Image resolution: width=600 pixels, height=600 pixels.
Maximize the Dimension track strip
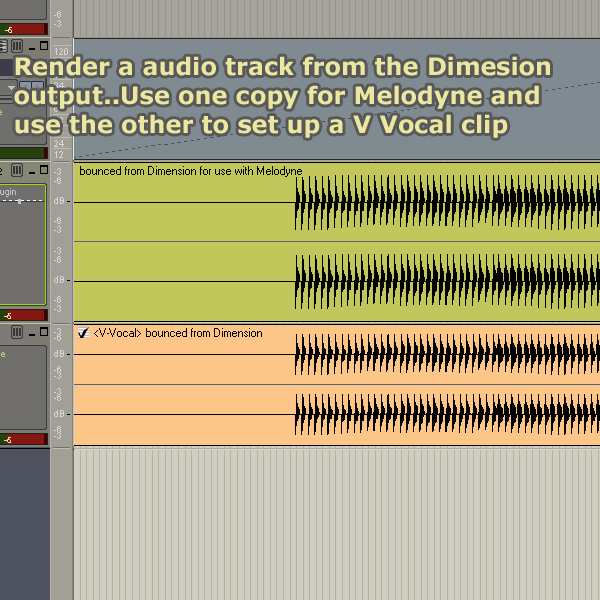(x=42, y=47)
